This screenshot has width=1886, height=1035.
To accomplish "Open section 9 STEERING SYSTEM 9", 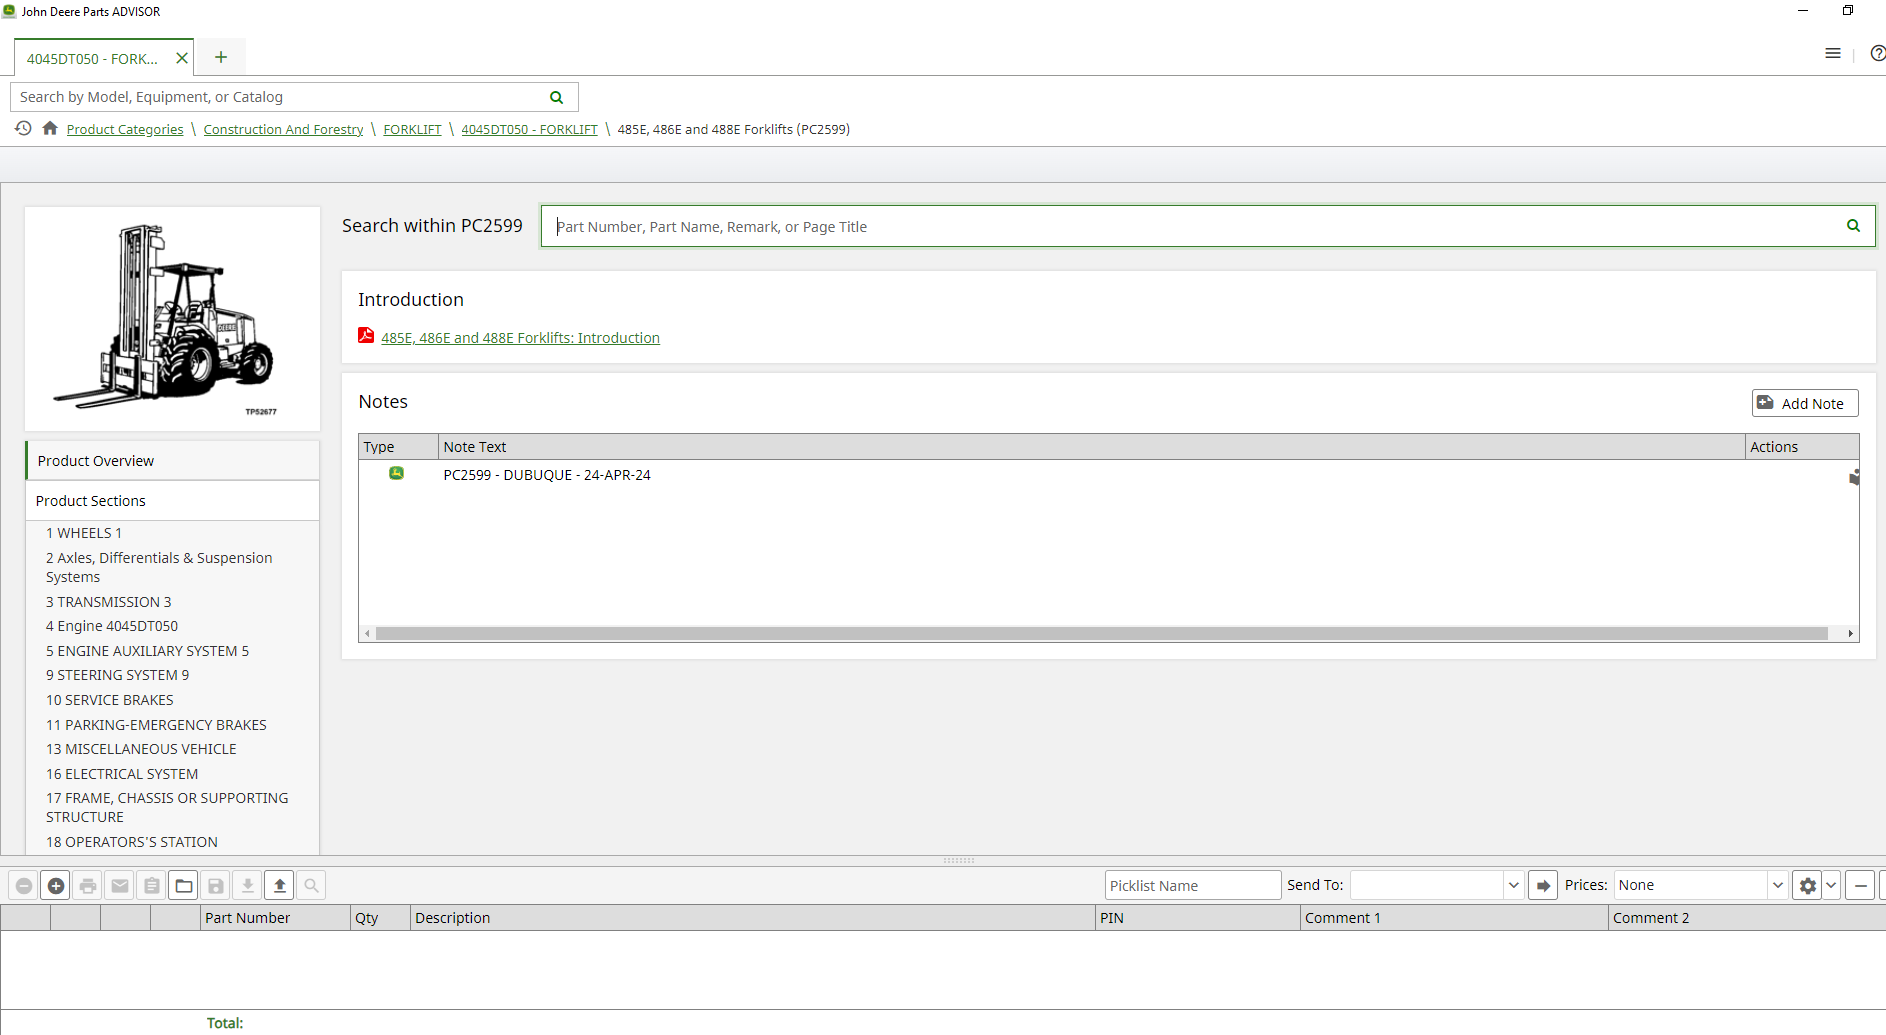I will click(117, 675).
